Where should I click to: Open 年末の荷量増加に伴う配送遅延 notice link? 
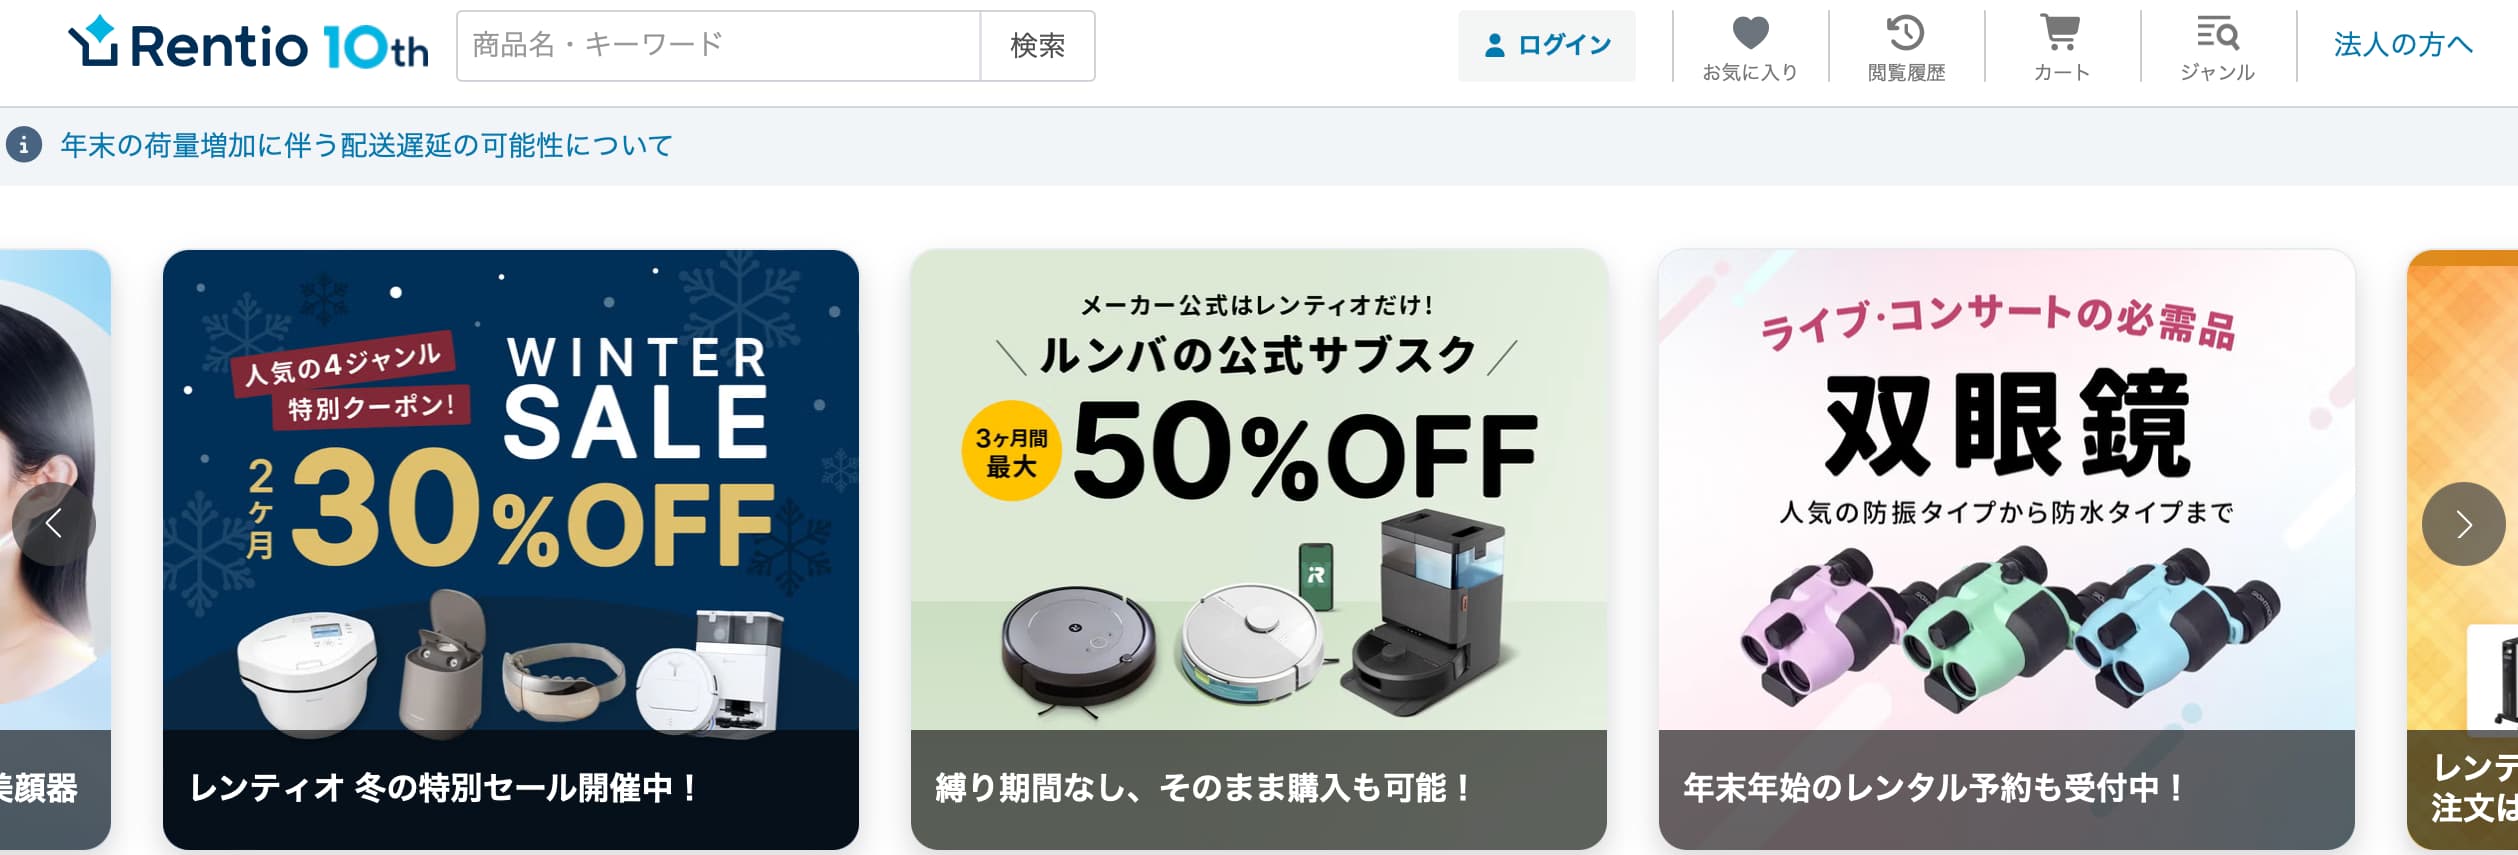pos(366,146)
